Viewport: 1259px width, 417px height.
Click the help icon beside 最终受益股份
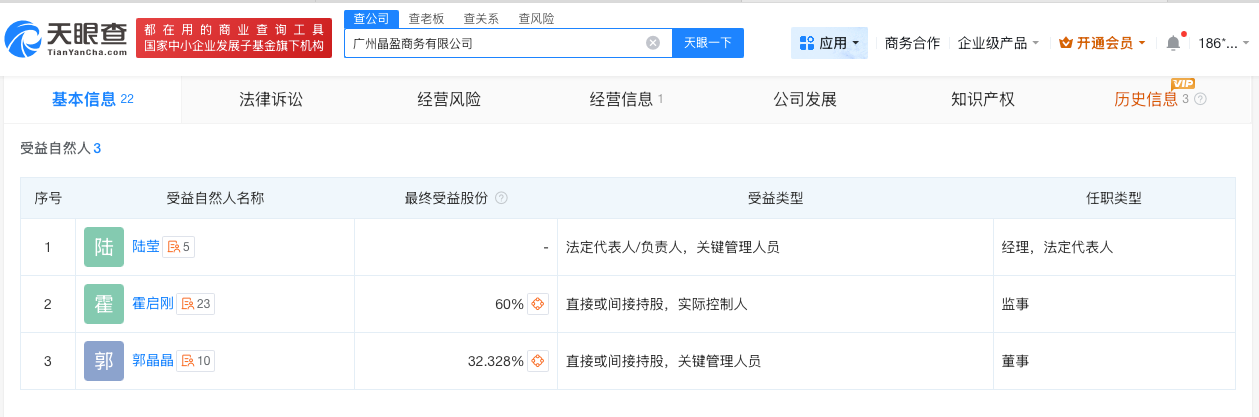(x=501, y=198)
